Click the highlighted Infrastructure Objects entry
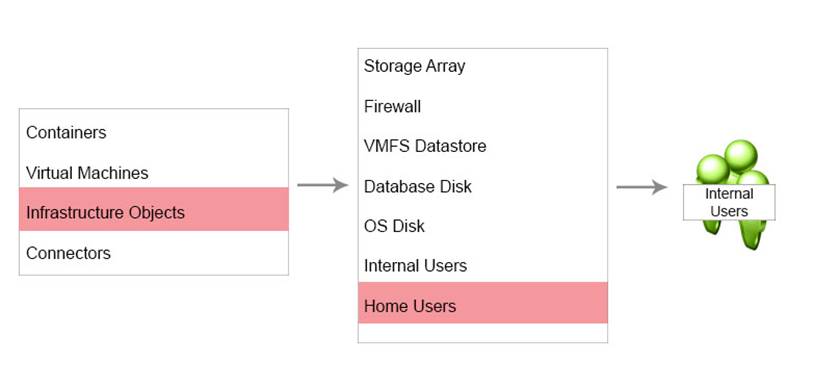 (x=154, y=210)
